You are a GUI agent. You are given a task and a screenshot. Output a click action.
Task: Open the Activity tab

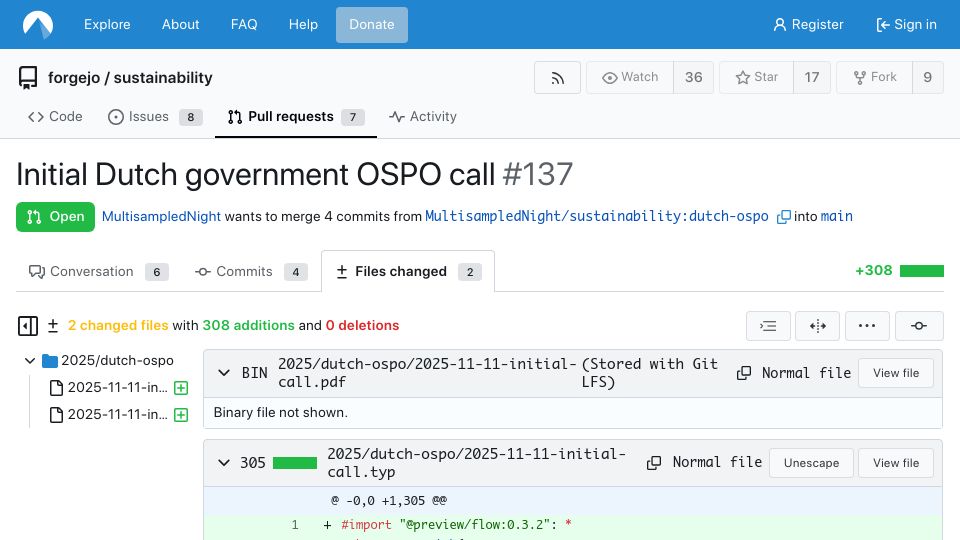tap(423, 116)
